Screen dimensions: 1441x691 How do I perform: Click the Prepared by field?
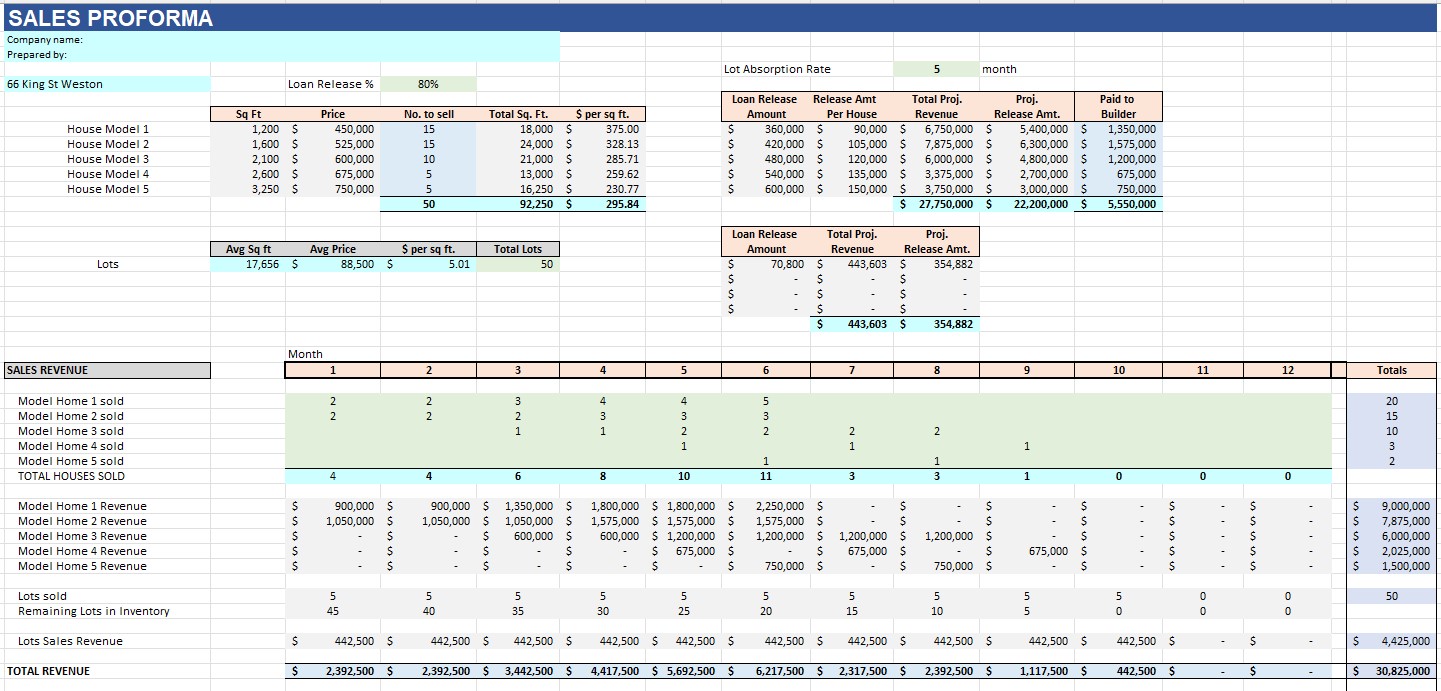281,55
